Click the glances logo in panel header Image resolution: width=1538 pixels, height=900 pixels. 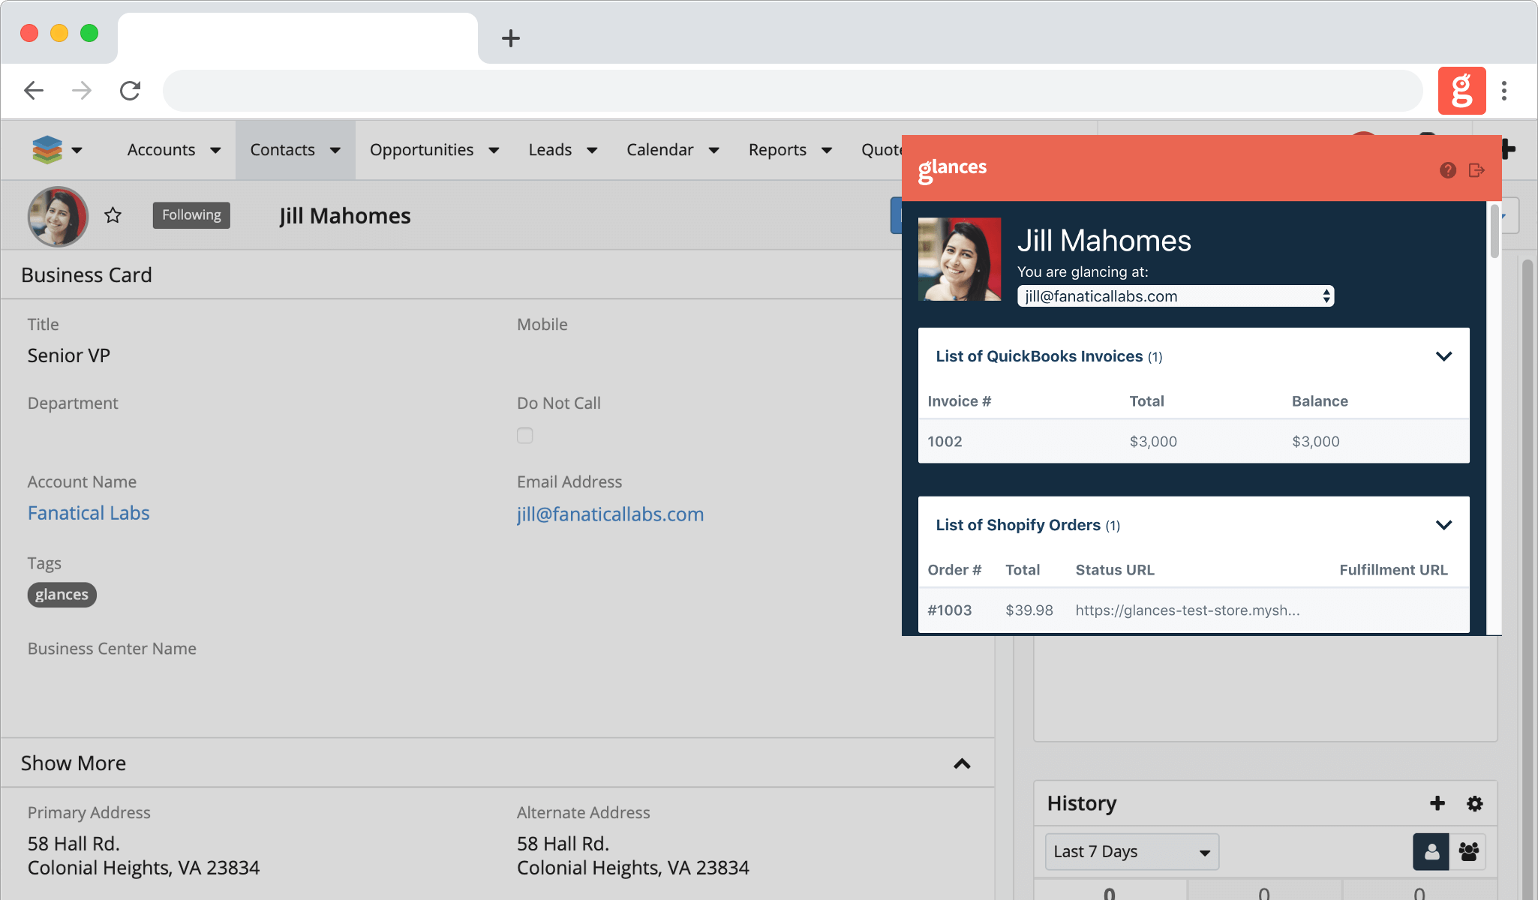[x=952, y=169]
